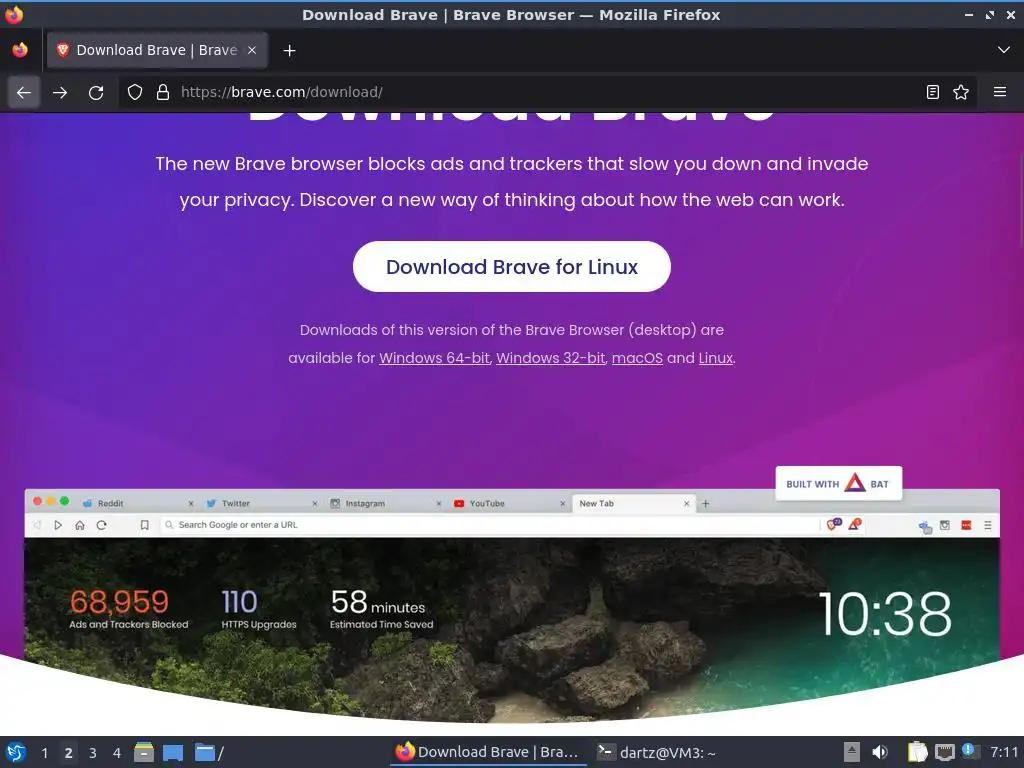Show desktop with the blue panel icon

(173, 753)
